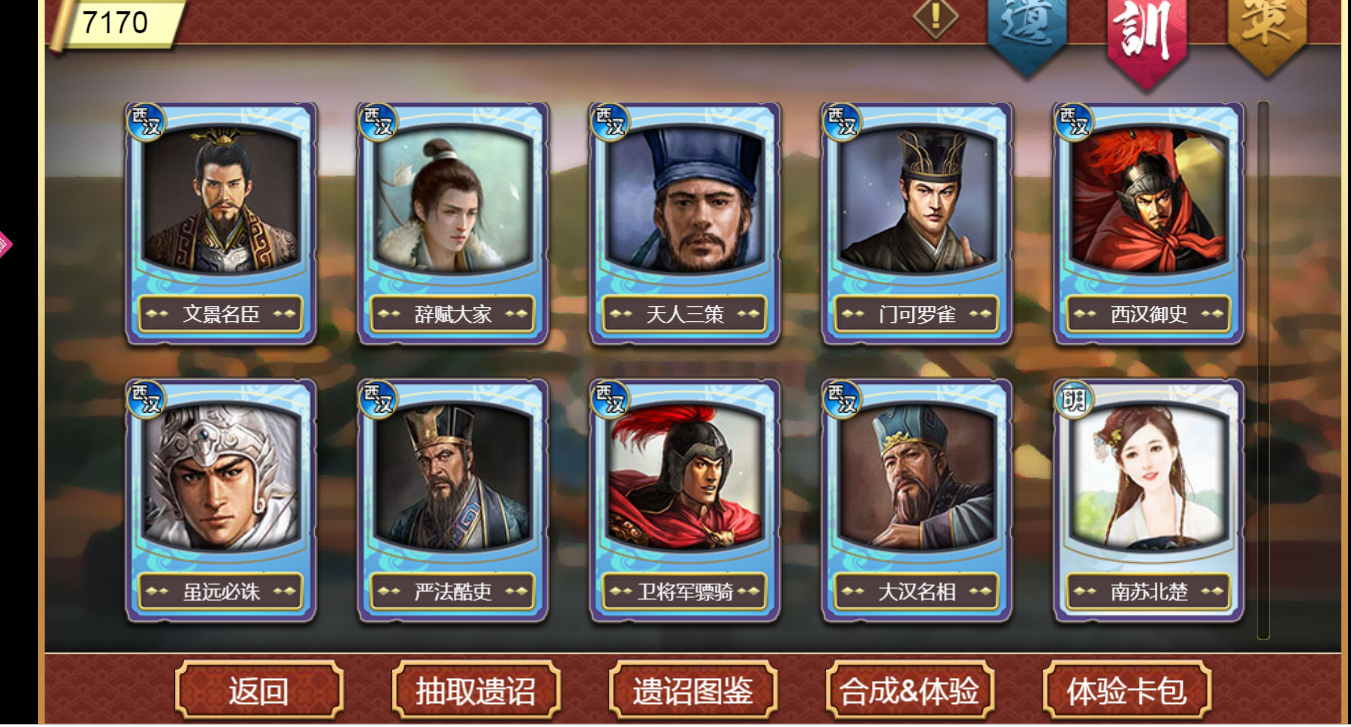Viewport: 1351px width, 727px height.
Task: Select the 辞赋大家 card portrait
Action: (453, 223)
